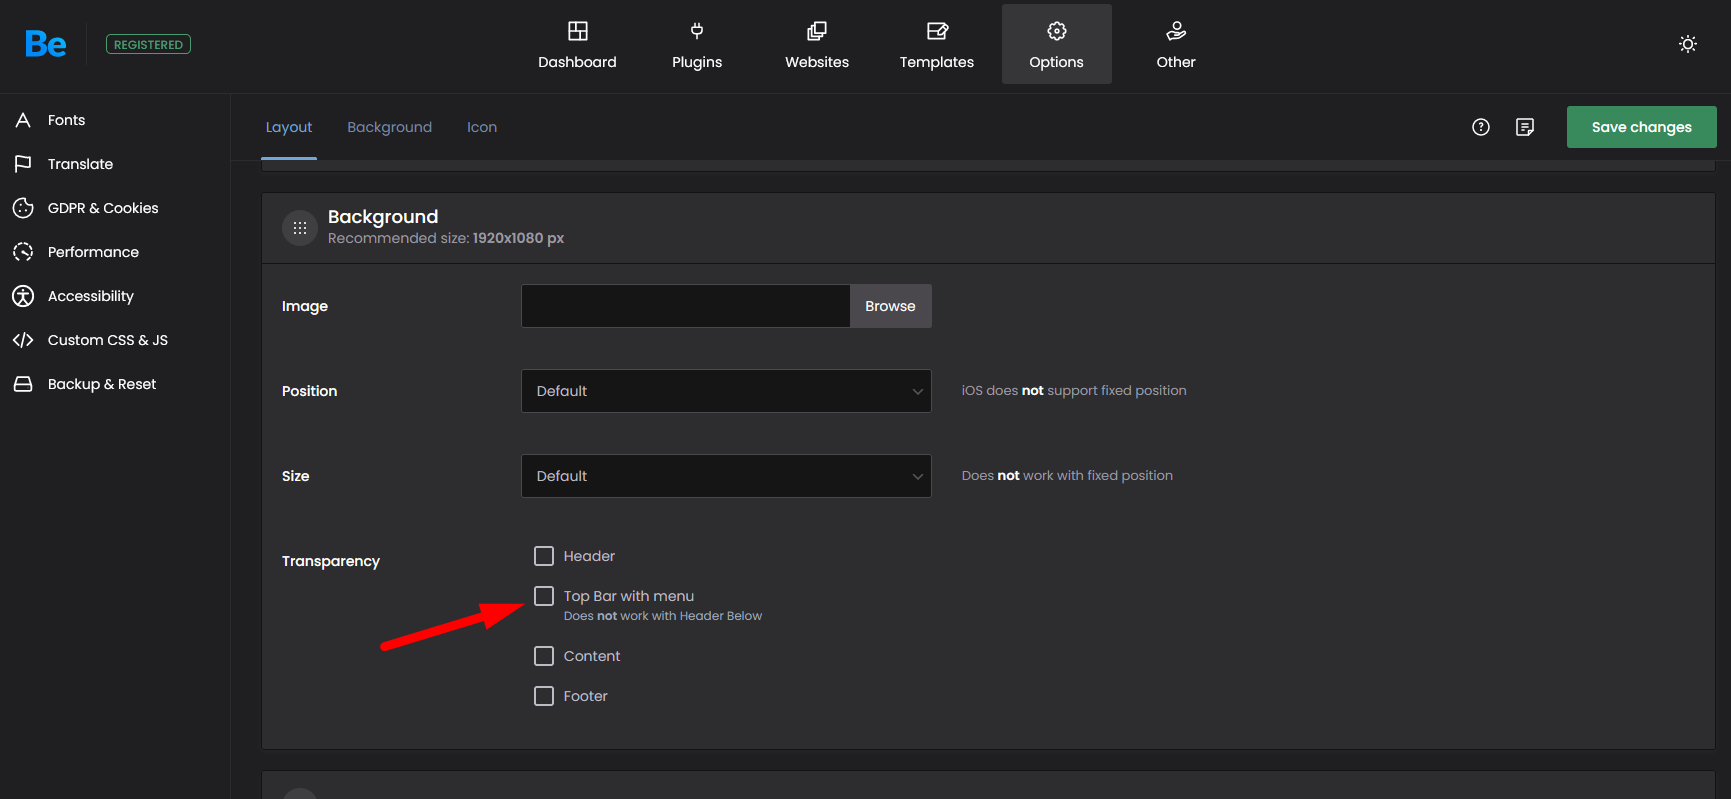The image size is (1731, 799).
Task: Open the Templates section
Action: click(x=937, y=44)
